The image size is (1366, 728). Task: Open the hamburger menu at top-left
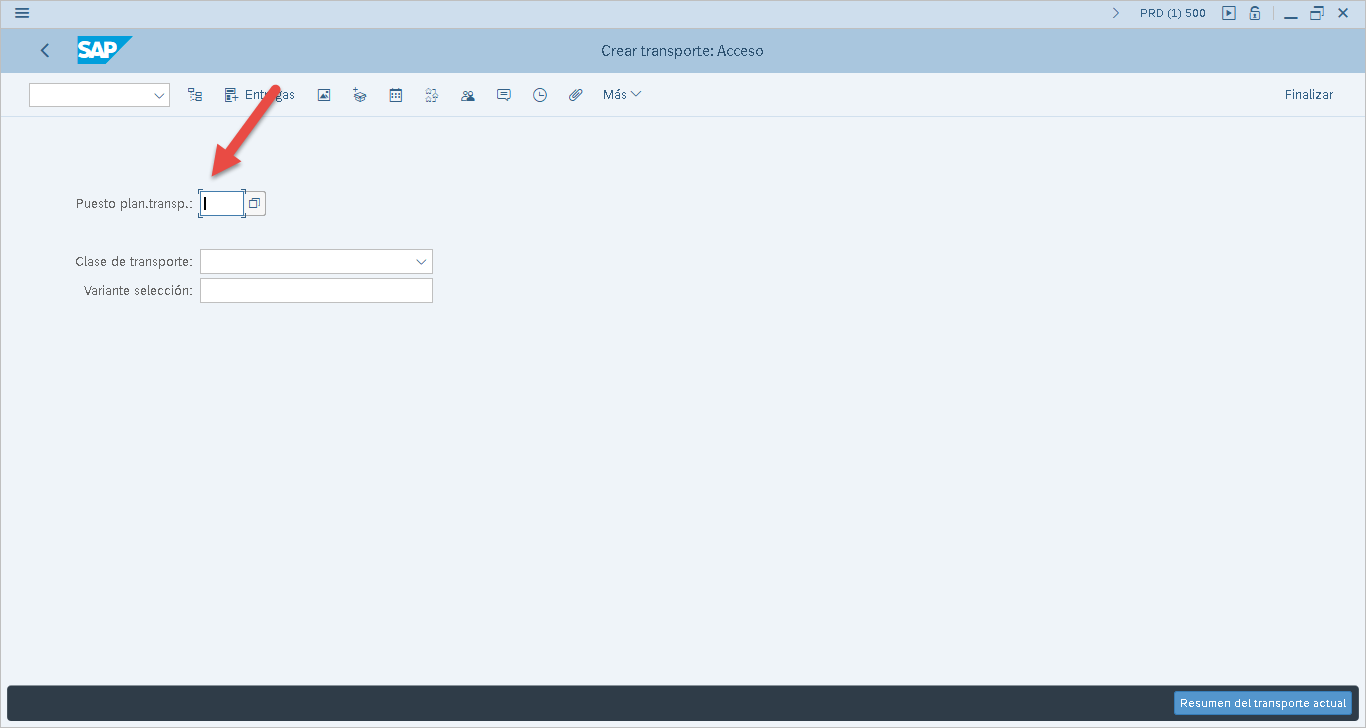(x=22, y=13)
